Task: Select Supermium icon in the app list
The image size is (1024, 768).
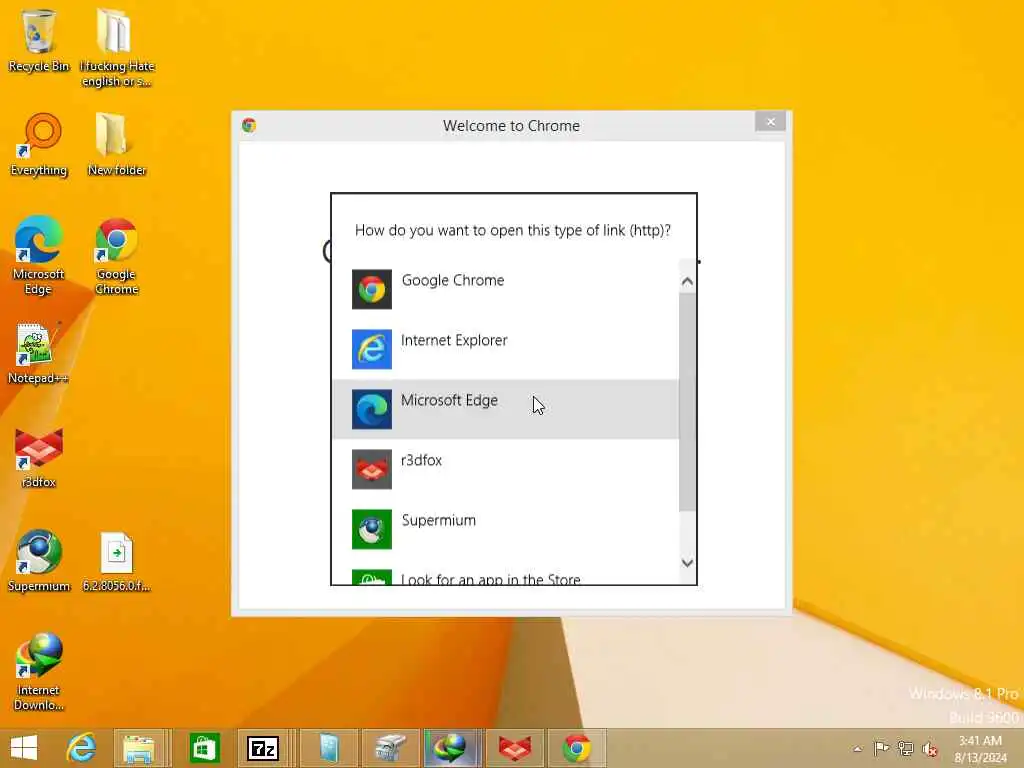Action: pos(372,530)
